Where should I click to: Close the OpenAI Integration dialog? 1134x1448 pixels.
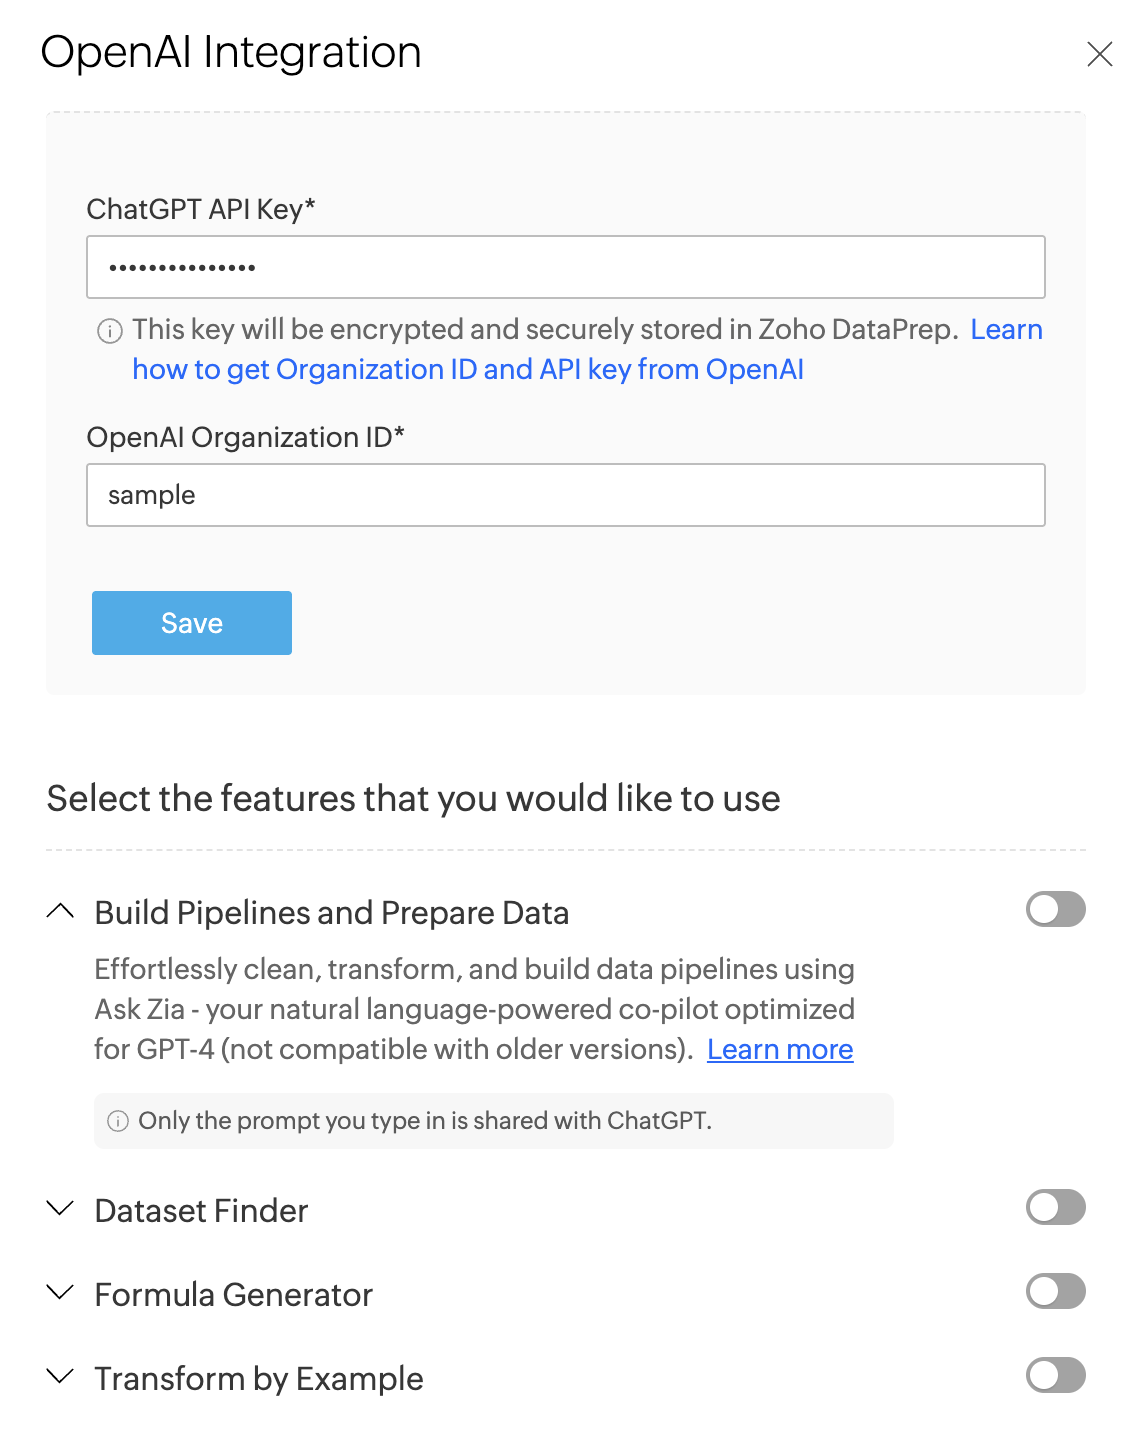(1099, 54)
